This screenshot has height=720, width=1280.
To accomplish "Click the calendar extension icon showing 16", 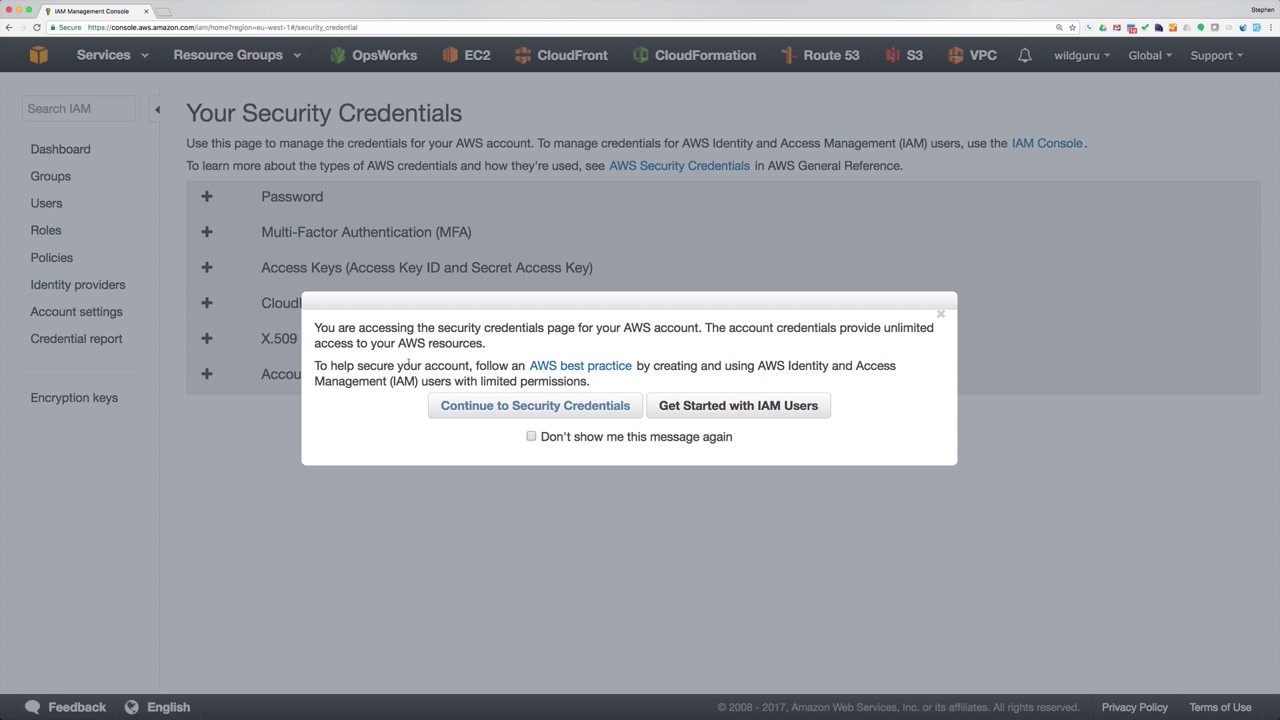I will click(1131, 27).
